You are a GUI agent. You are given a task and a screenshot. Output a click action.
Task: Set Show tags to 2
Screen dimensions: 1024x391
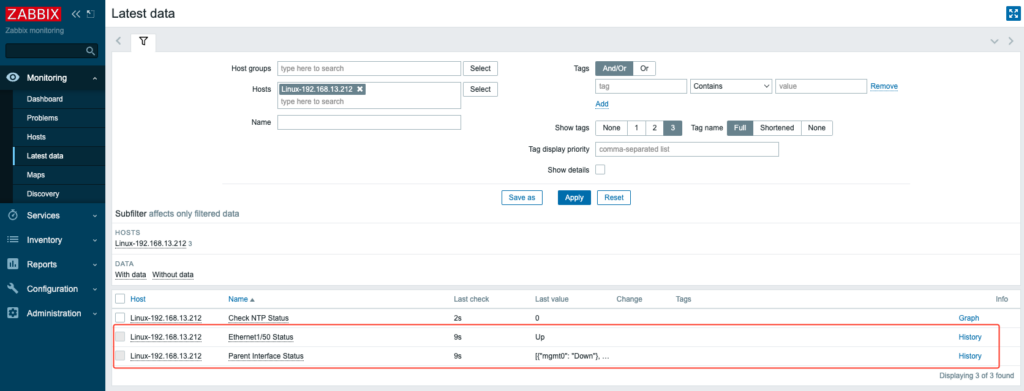[654, 128]
